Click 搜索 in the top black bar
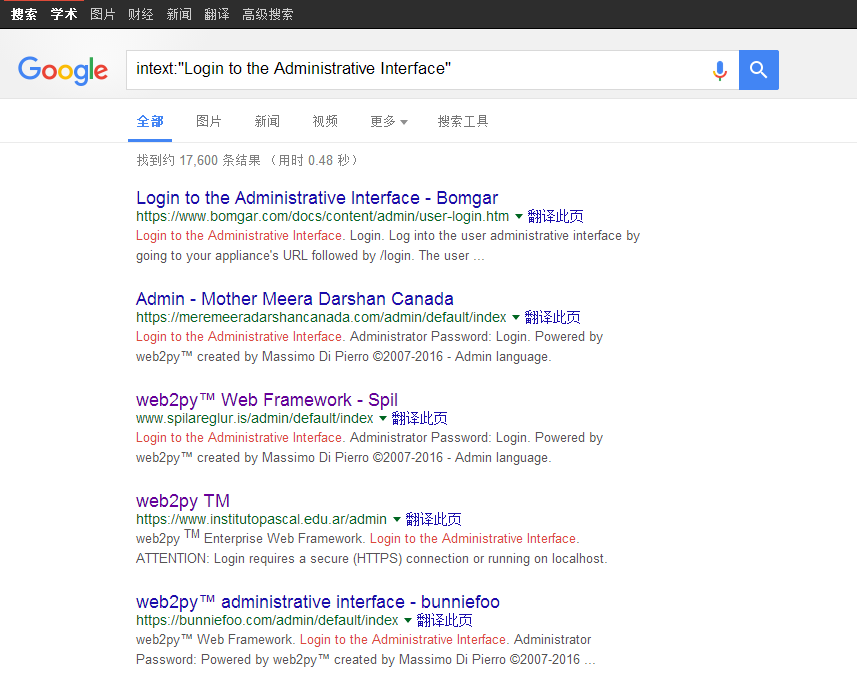 (x=24, y=14)
